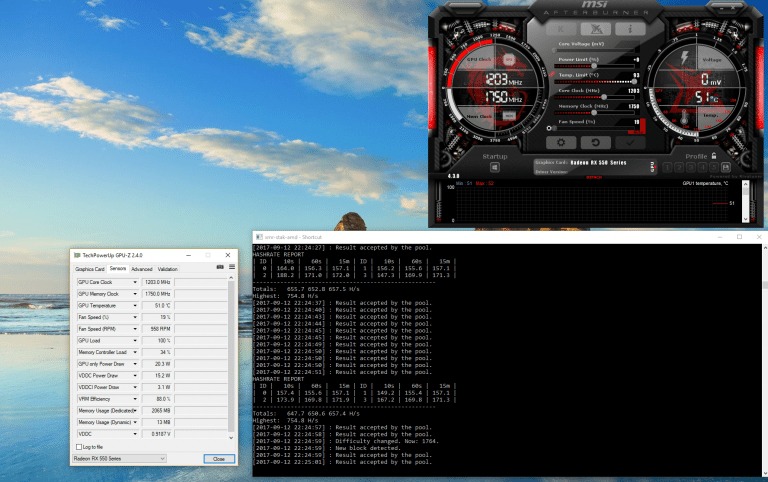Viewport: 768px width, 482px height.
Task: Toggle Windows startup icon in Afterburner
Action: click(495, 167)
